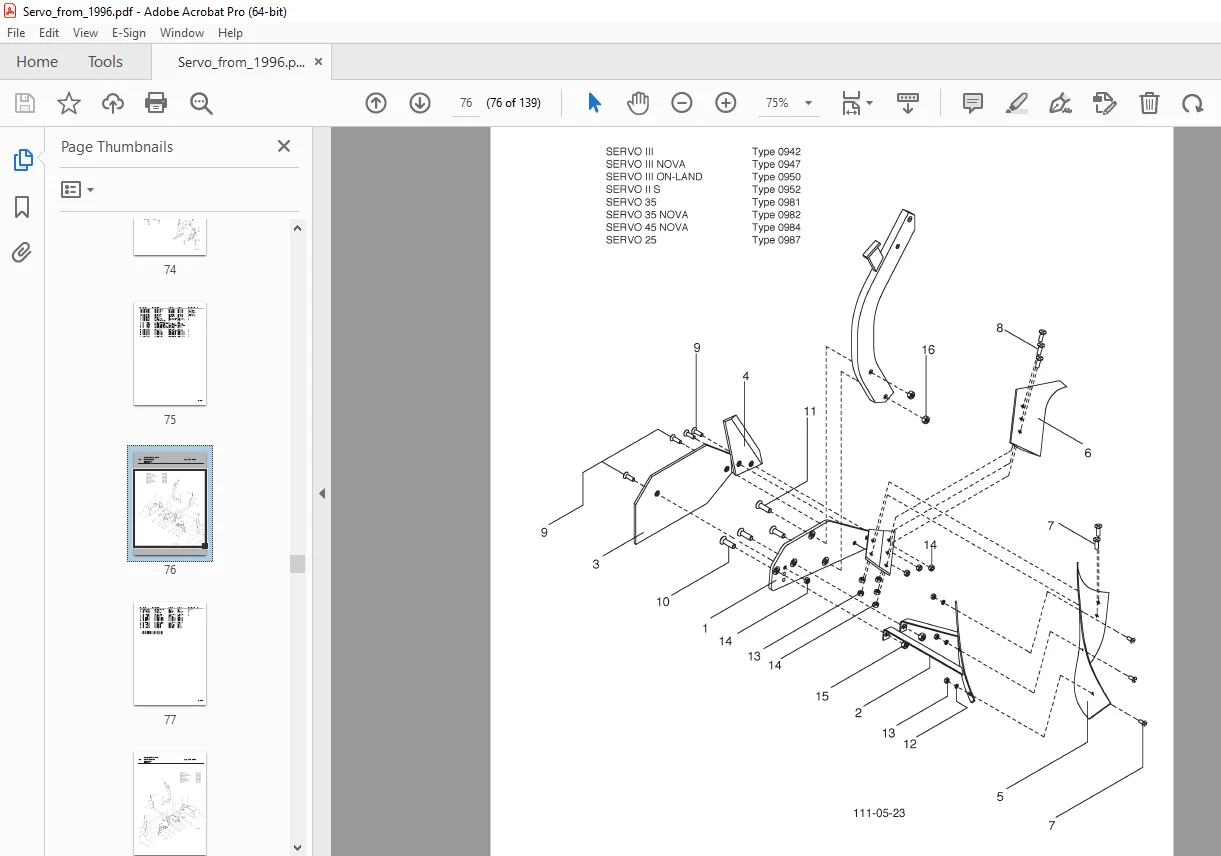Viewport: 1221px width, 856px height.
Task: Click the 'Type 0987' text
Action: tap(776, 240)
